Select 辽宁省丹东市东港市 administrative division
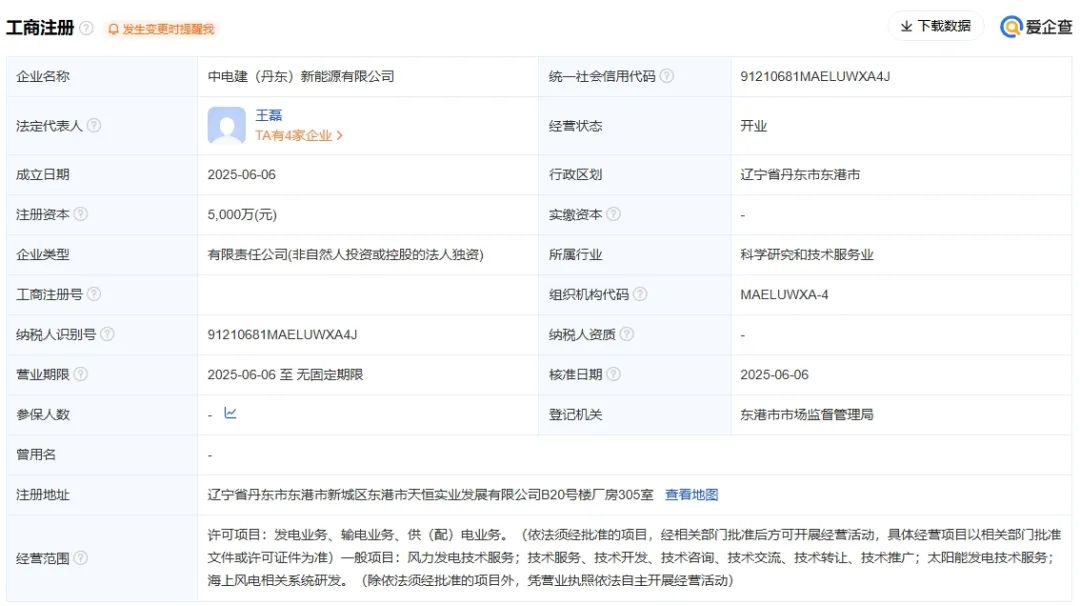Viewport: 1080px width, 606px height. (x=800, y=175)
